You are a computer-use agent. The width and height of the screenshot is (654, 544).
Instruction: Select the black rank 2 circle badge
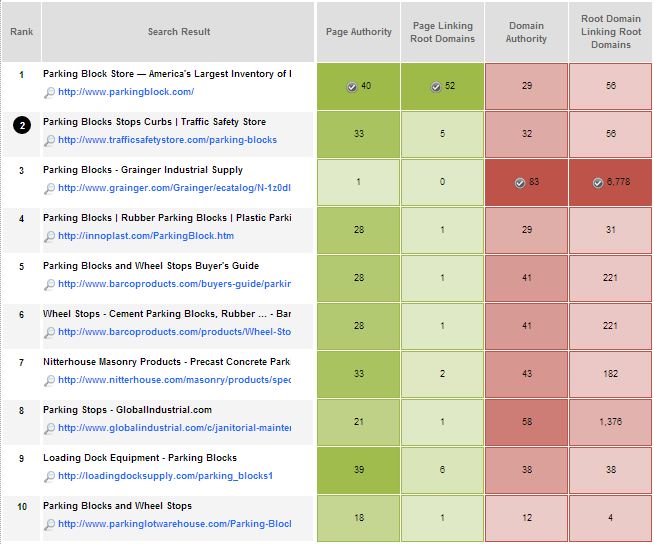22,125
